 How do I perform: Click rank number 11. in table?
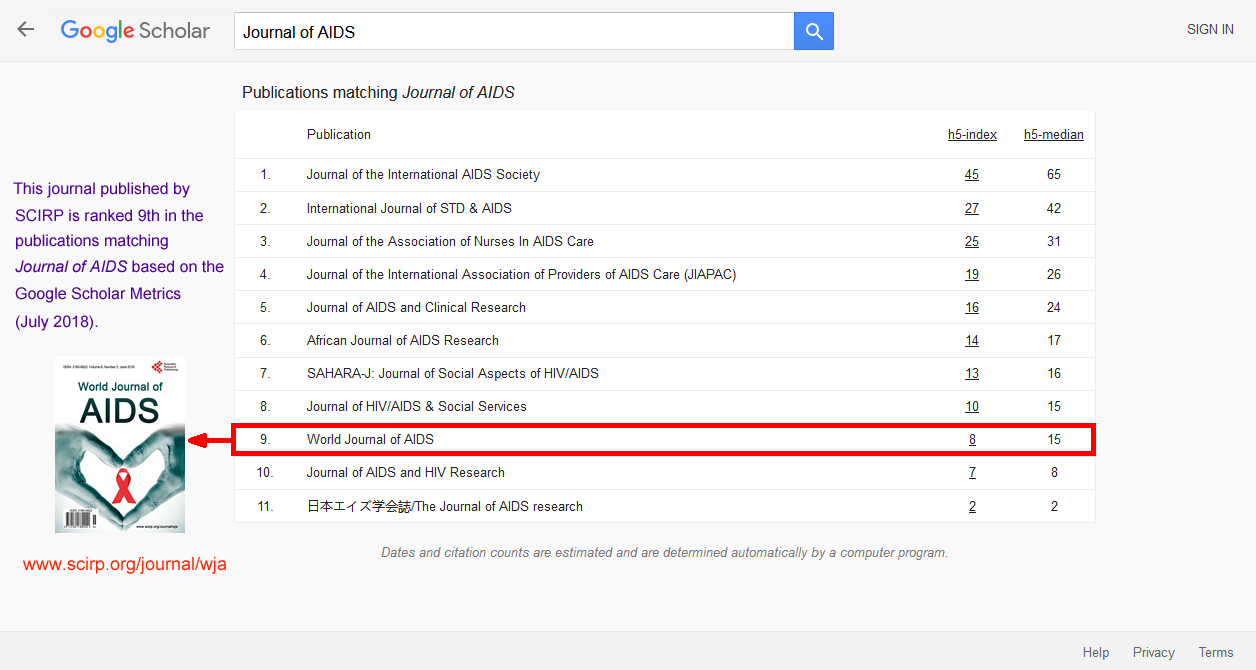coord(265,507)
